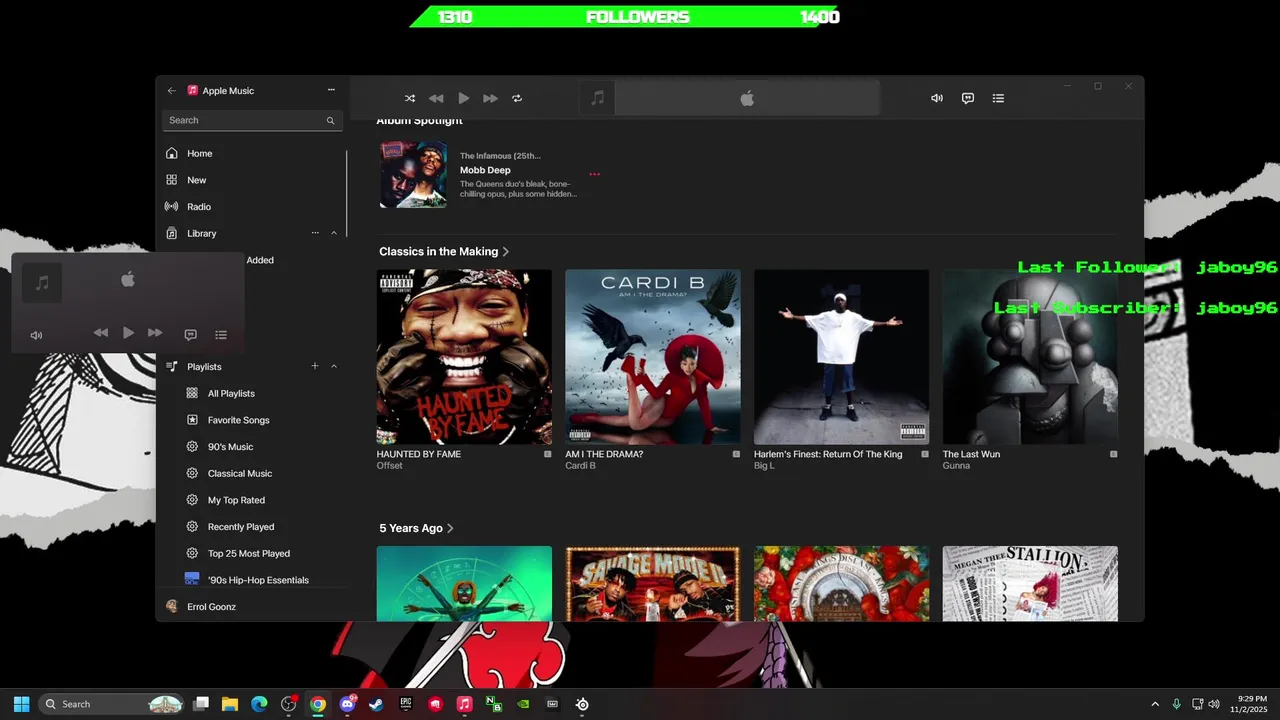Screen dimensions: 1280x720
Task: Click the taskbar Search box
Action: pyautogui.click(x=112, y=704)
